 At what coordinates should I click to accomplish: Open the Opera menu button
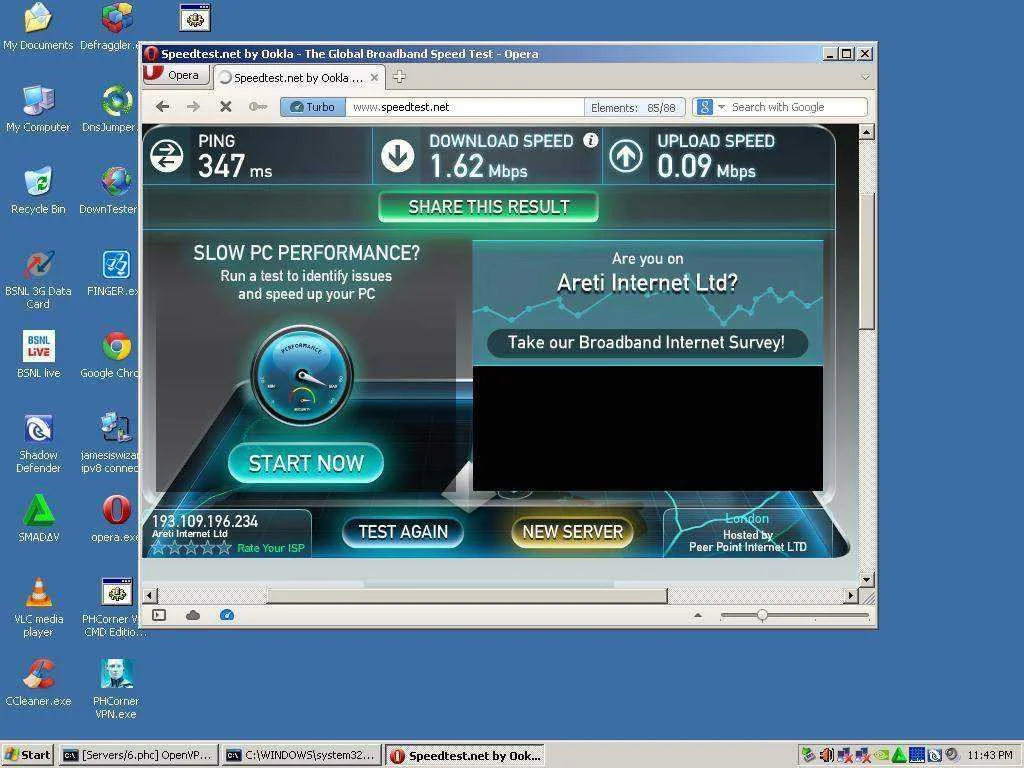coord(176,75)
